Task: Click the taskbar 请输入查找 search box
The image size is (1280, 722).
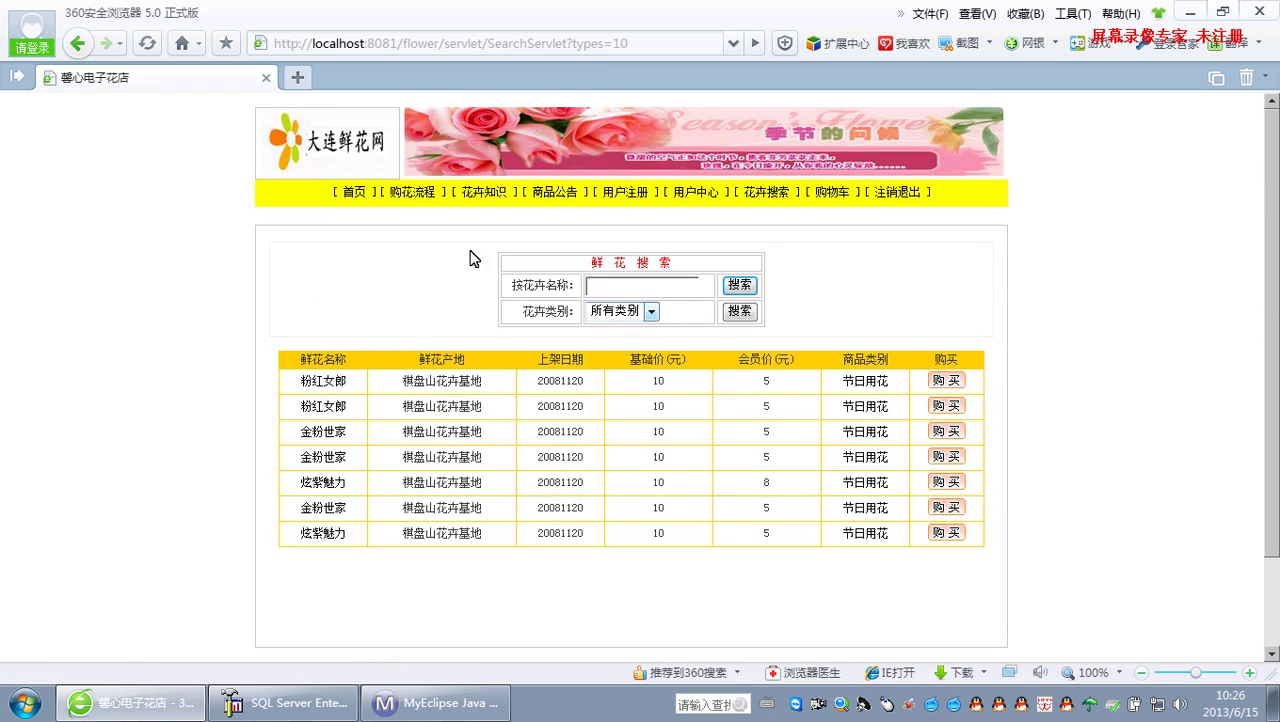Action: (x=712, y=704)
